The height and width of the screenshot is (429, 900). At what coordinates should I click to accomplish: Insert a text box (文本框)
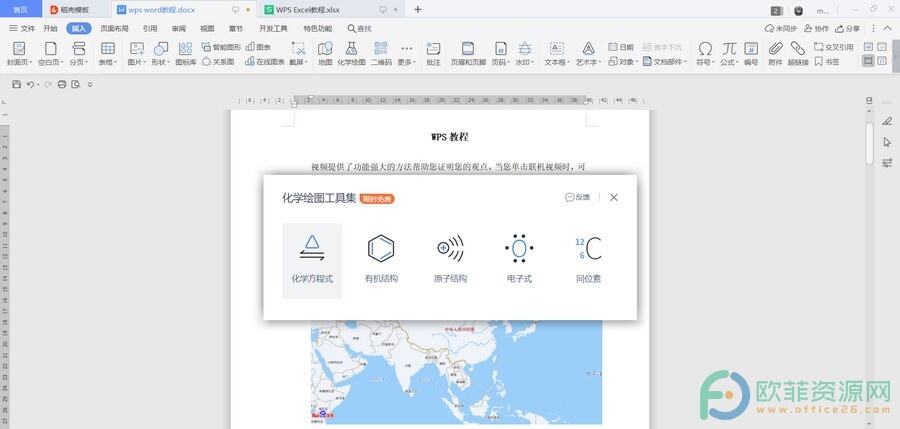pos(557,53)
